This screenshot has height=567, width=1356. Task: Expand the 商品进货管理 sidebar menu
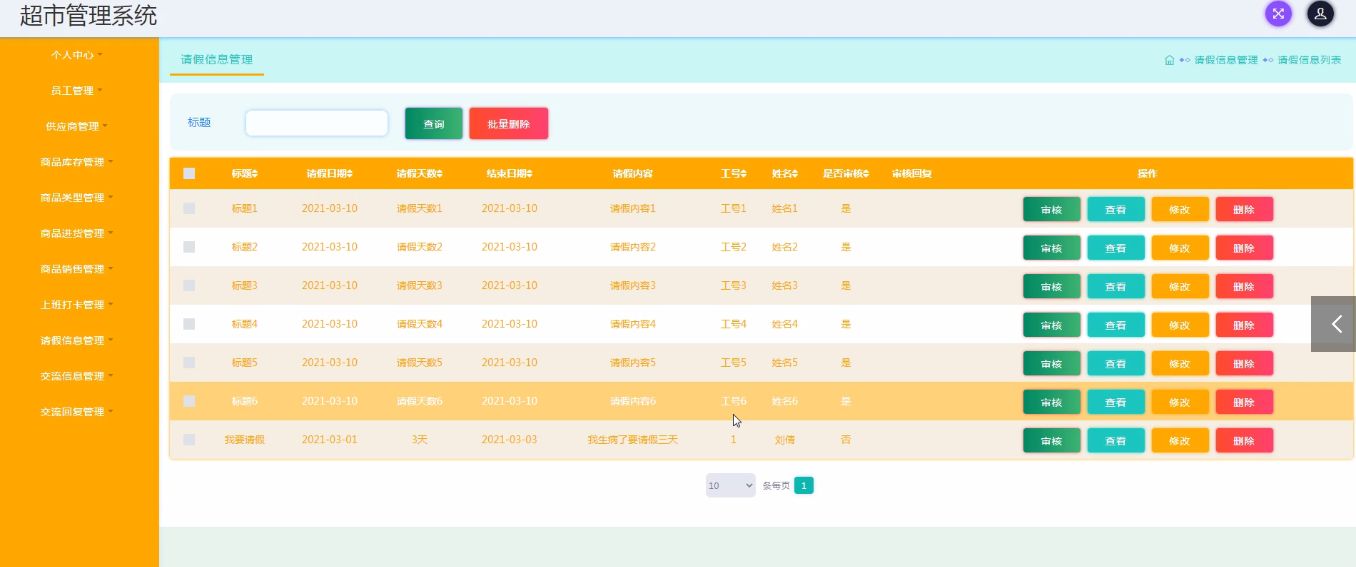point(78,234)
